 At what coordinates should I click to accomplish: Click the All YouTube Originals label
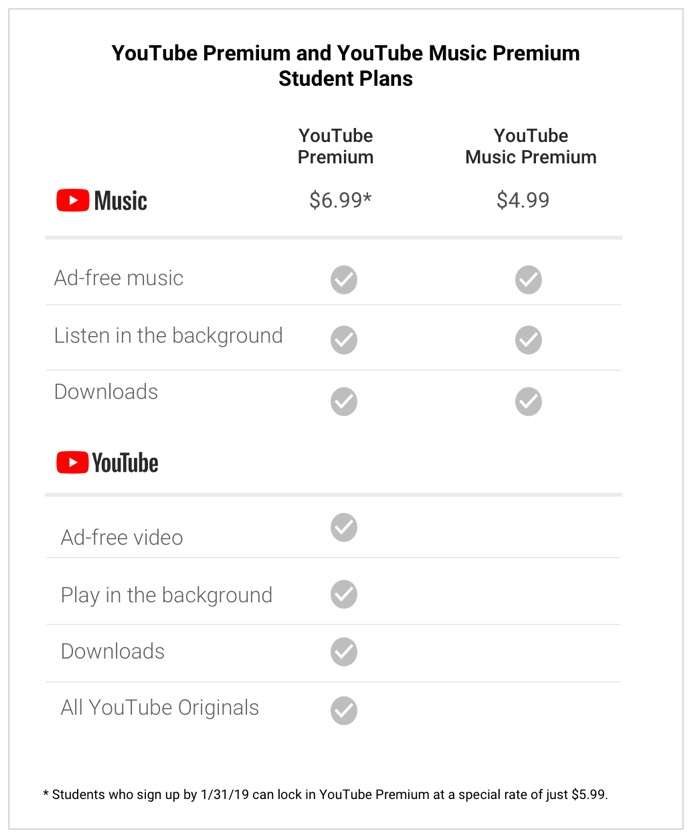(160, 708)
